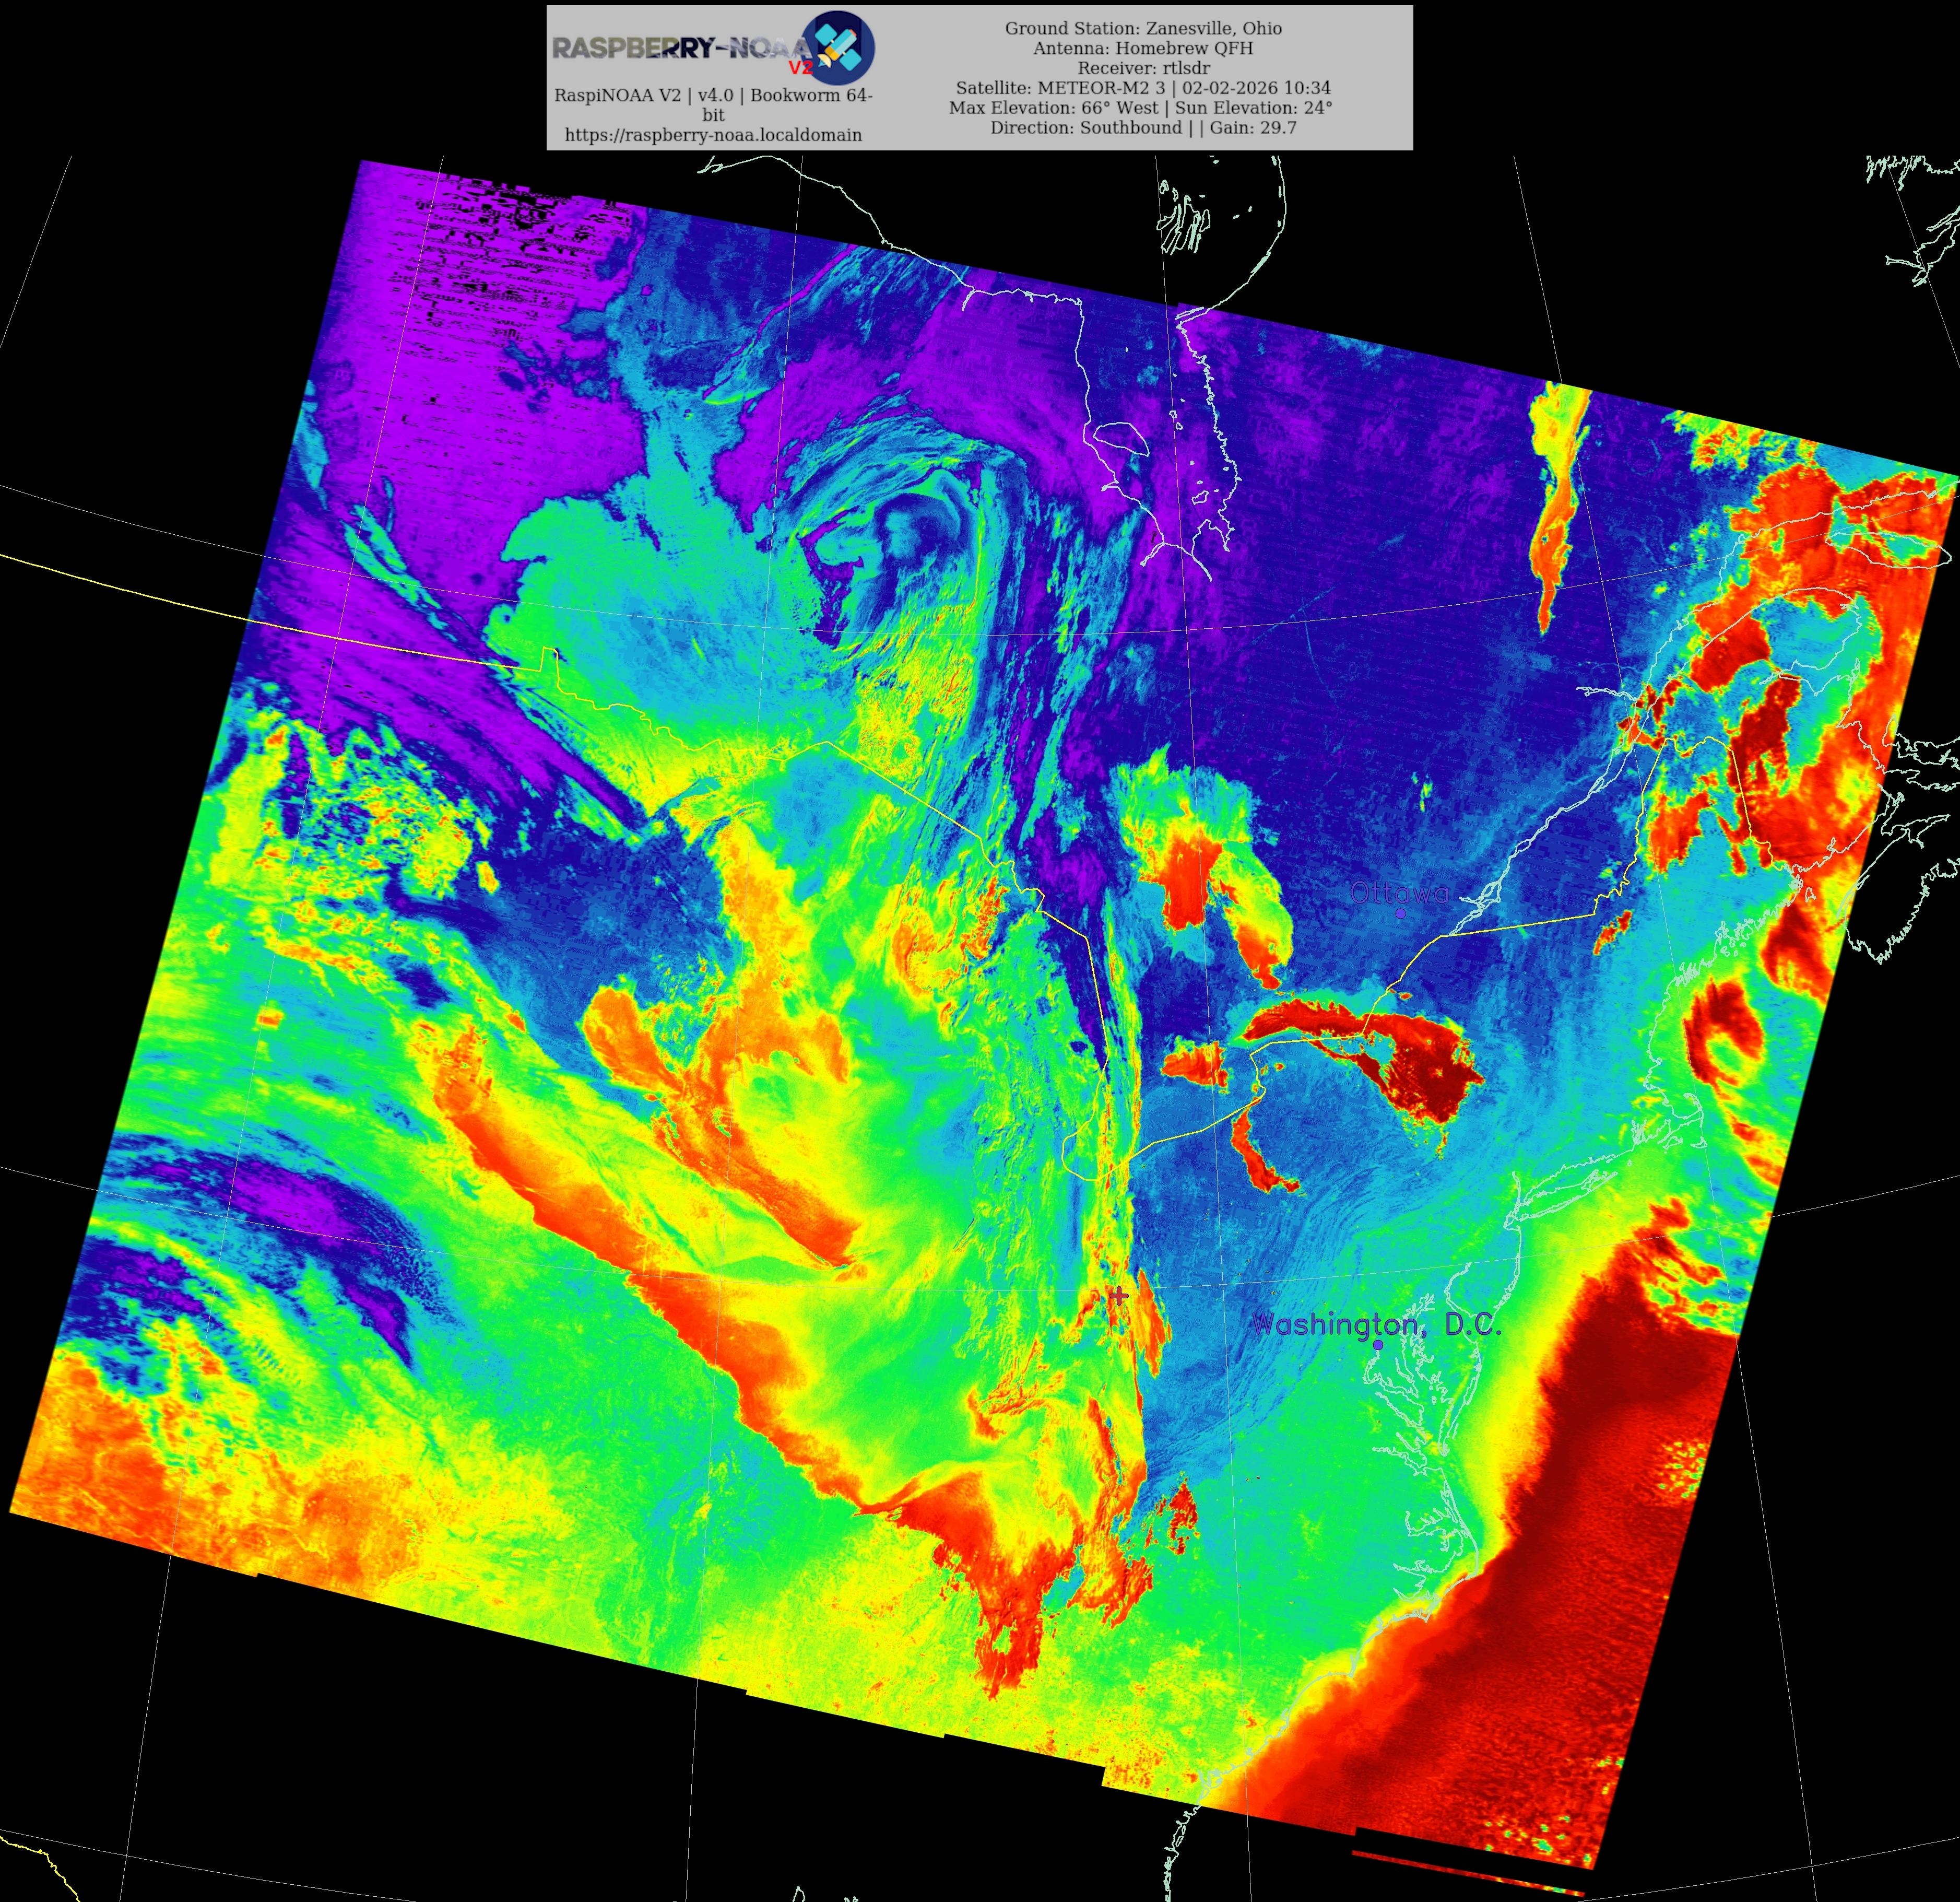The image size is (1960, 1902).
Task: Click the Ottawa city dot marker
Action: [x=1400, y=913]
